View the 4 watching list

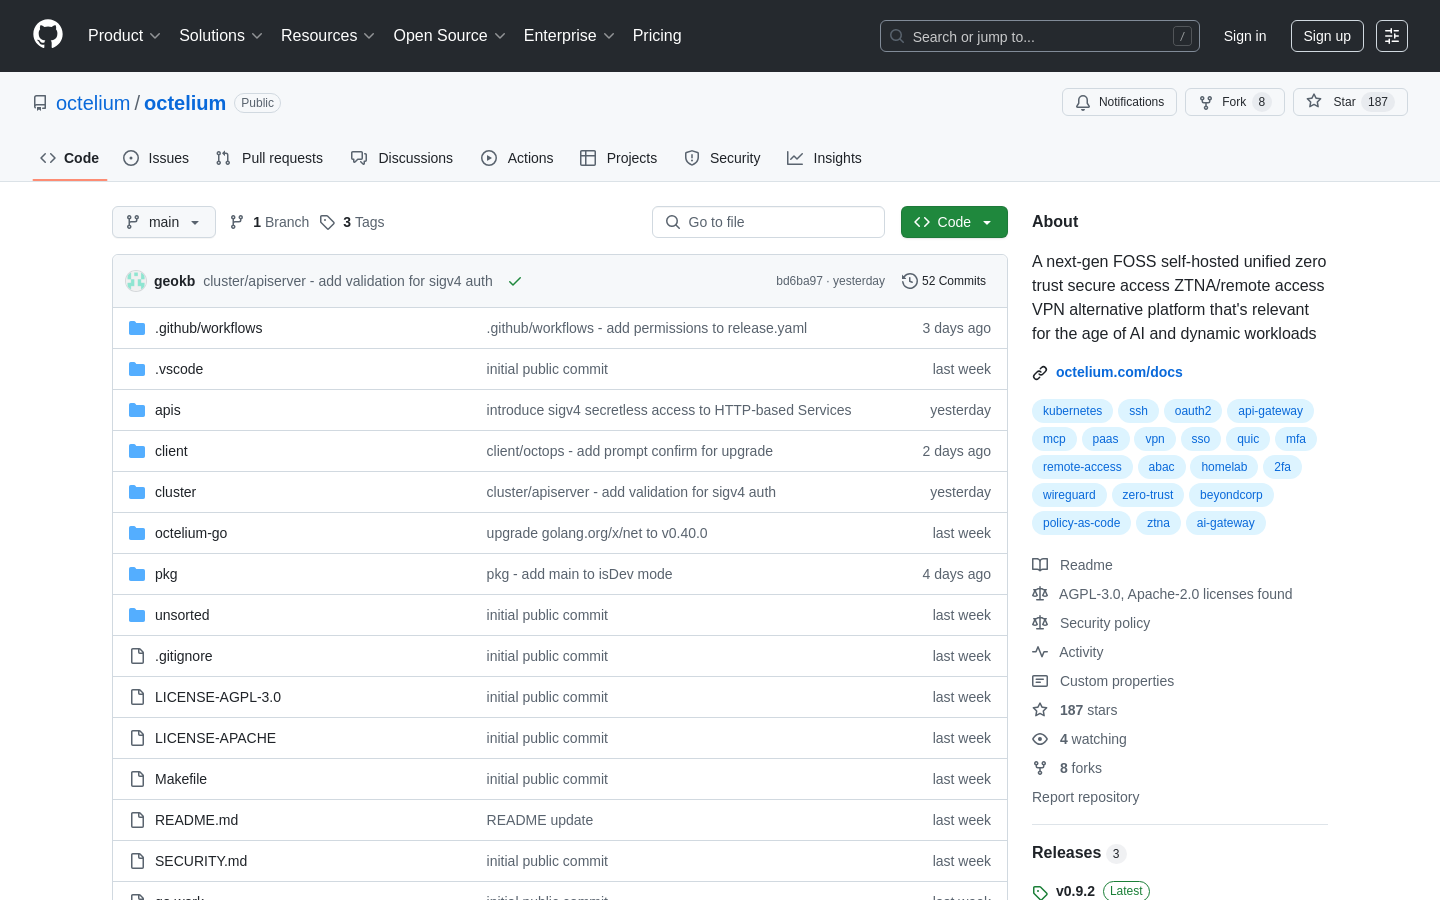1079,739
